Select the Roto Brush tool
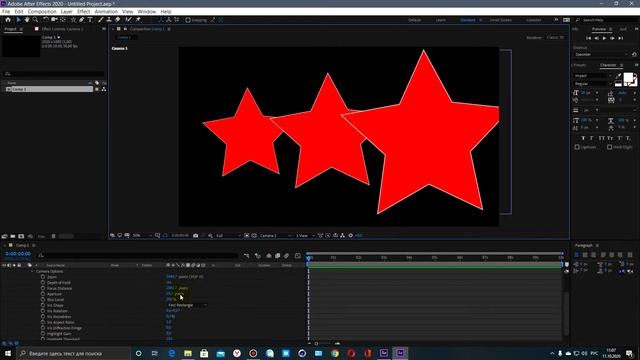This screenshot has height=360, width=640. (x=129, y=20)
